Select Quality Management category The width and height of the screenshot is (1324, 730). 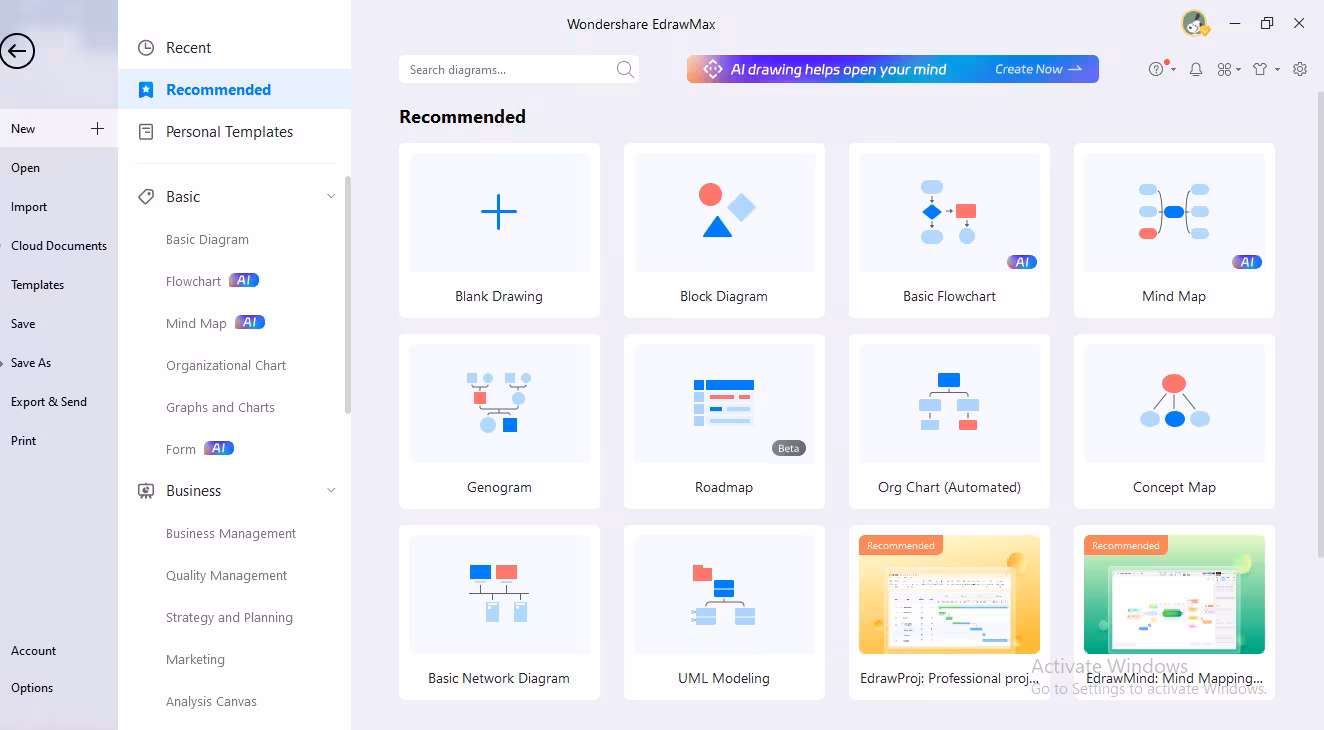(x=226, y=575)
